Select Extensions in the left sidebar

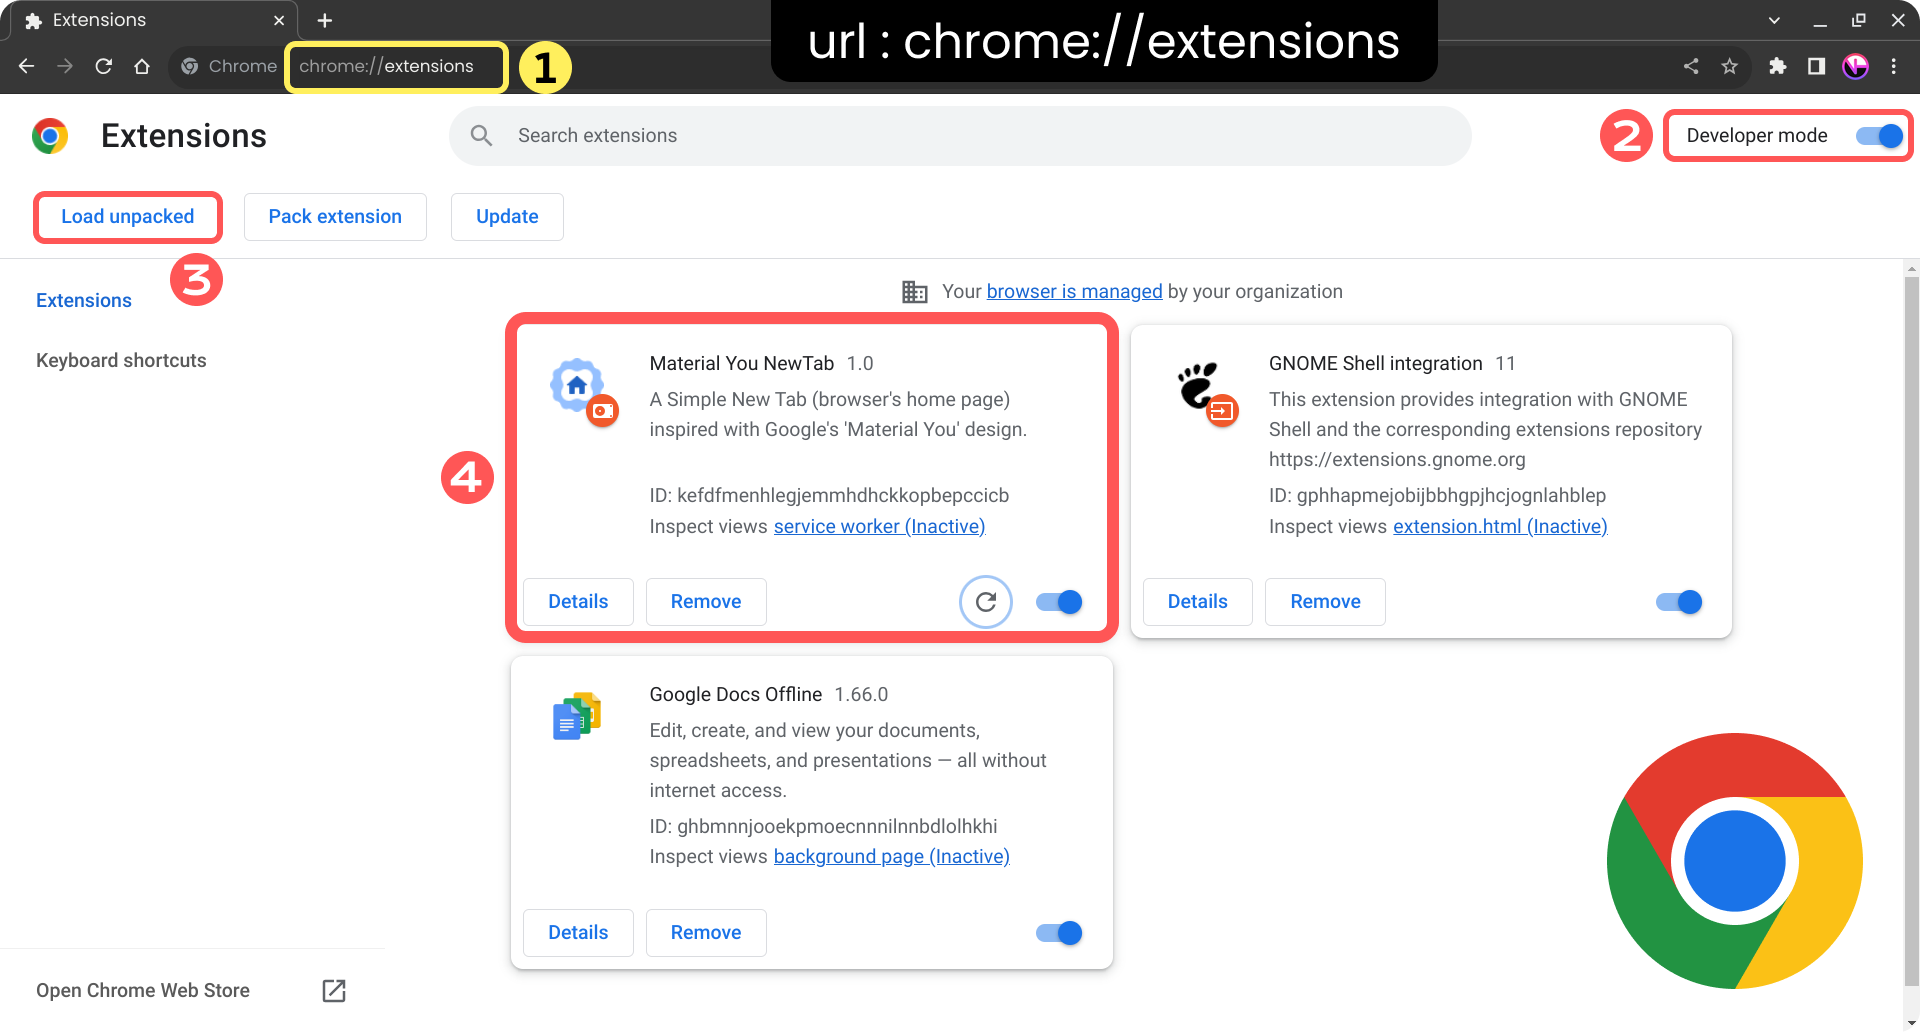(84, 301)
